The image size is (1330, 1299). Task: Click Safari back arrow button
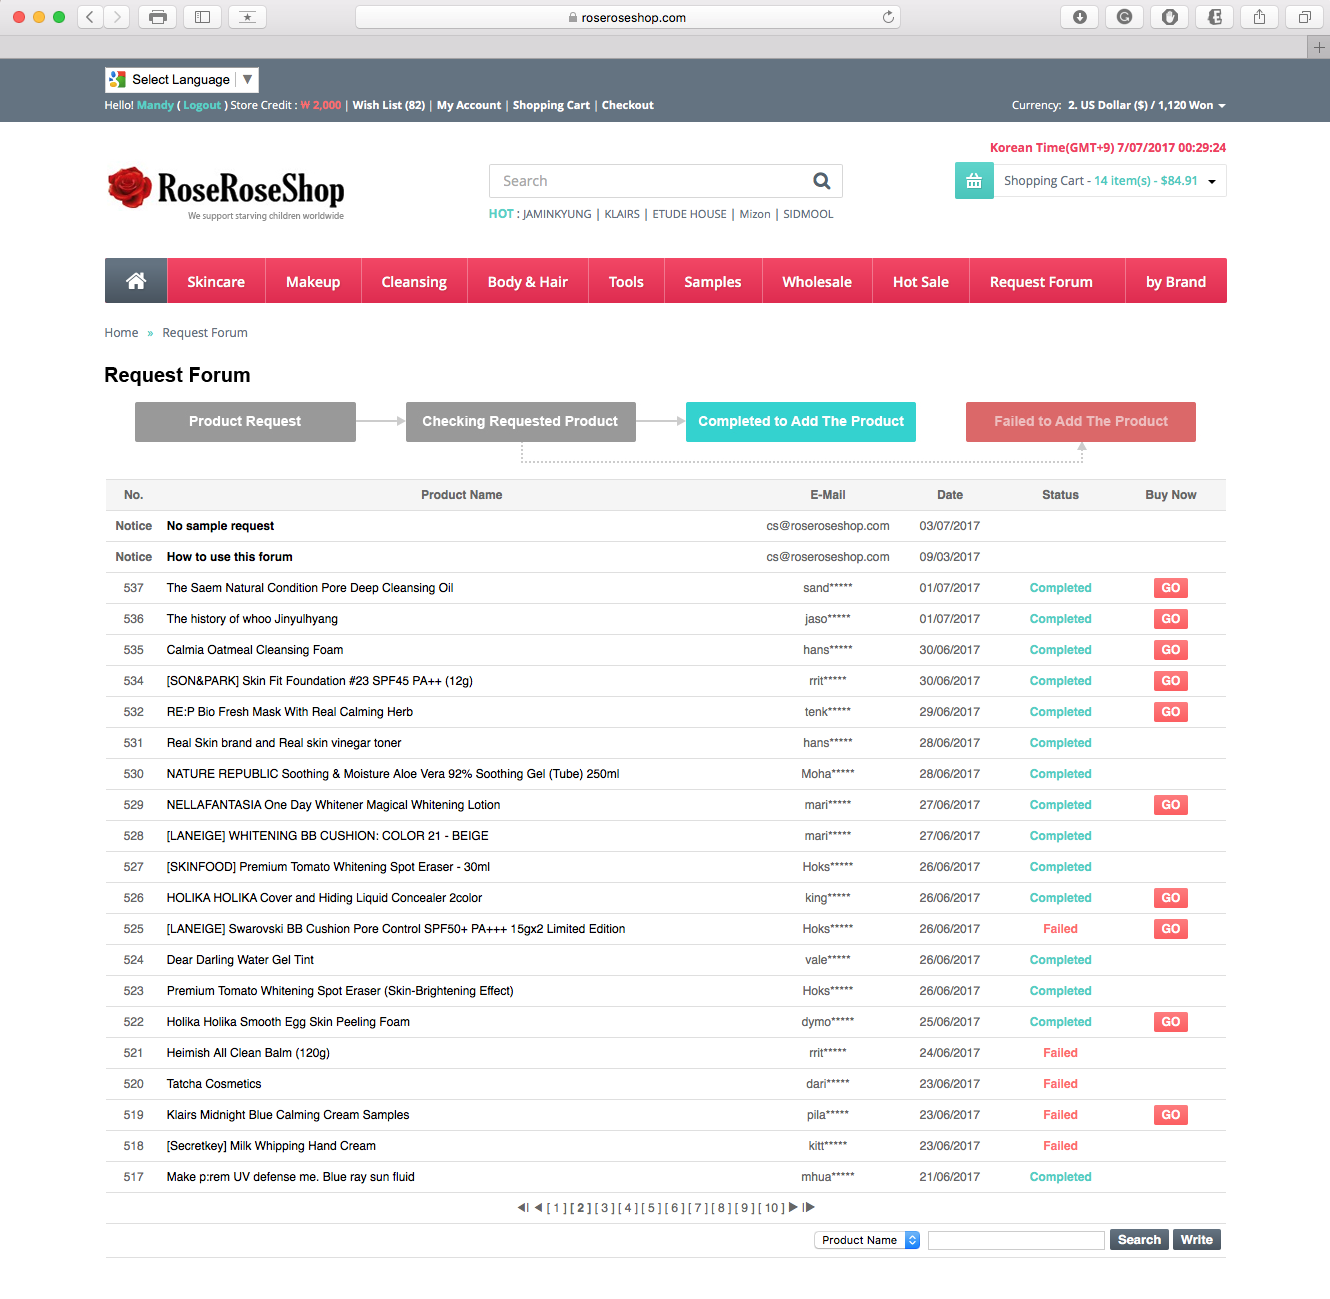90,17
